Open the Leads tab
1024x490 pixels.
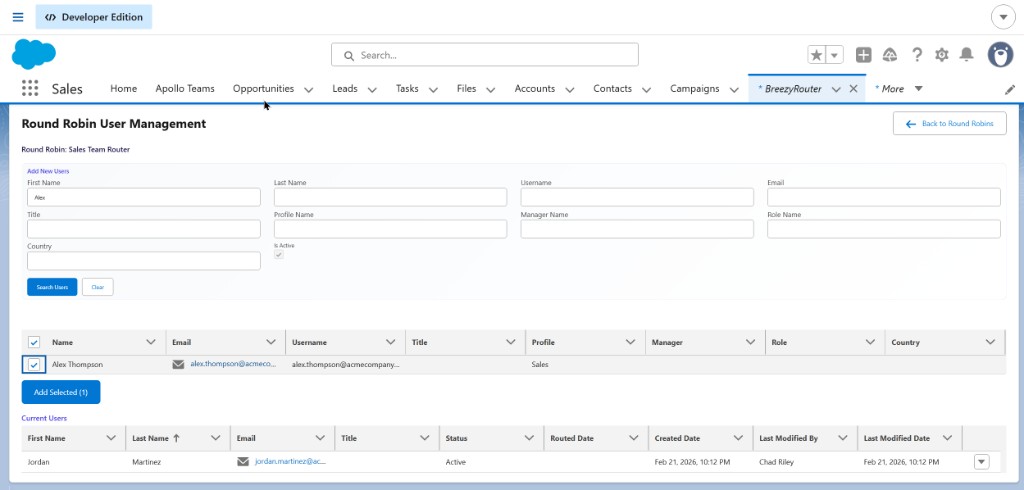click(x=345, y=89)
